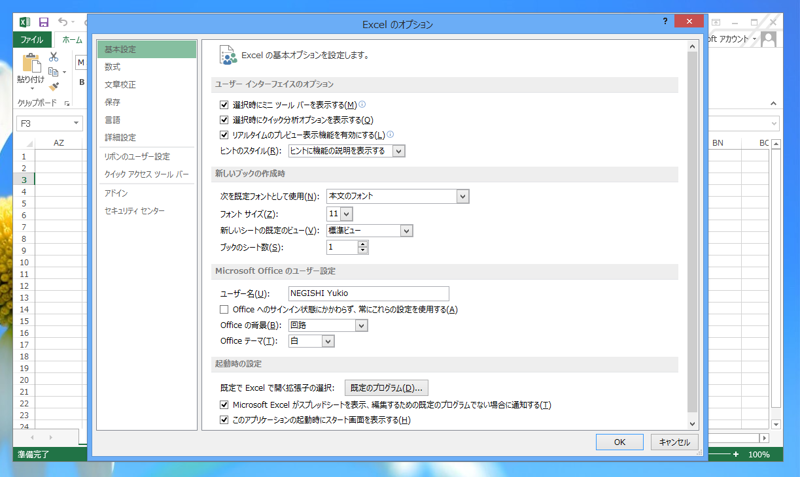Click the キャンセル button
This screenshot has width=800, height=477.
pyautogui.click(x=674, y=442)
